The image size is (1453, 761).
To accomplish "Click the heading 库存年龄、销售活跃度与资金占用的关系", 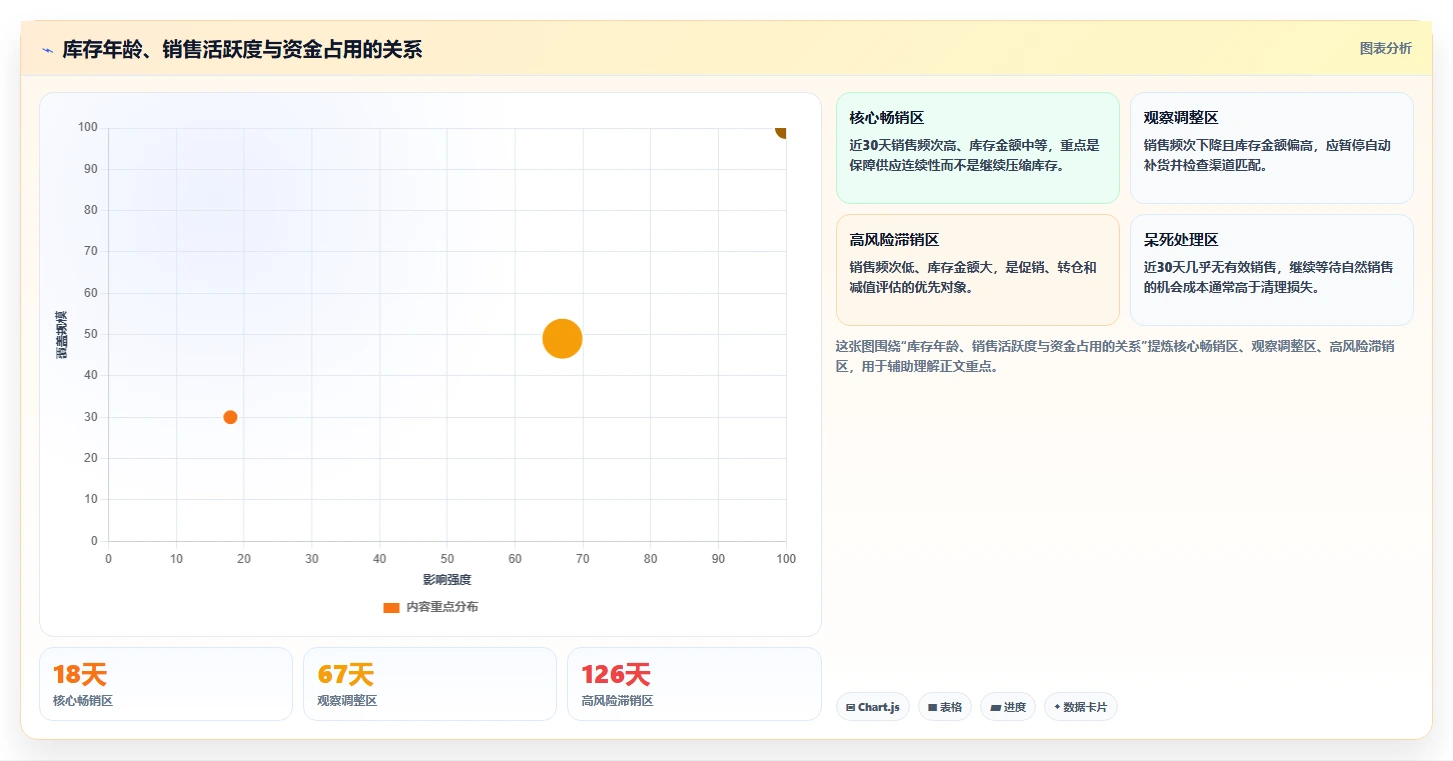I will (x=242, y=49).
